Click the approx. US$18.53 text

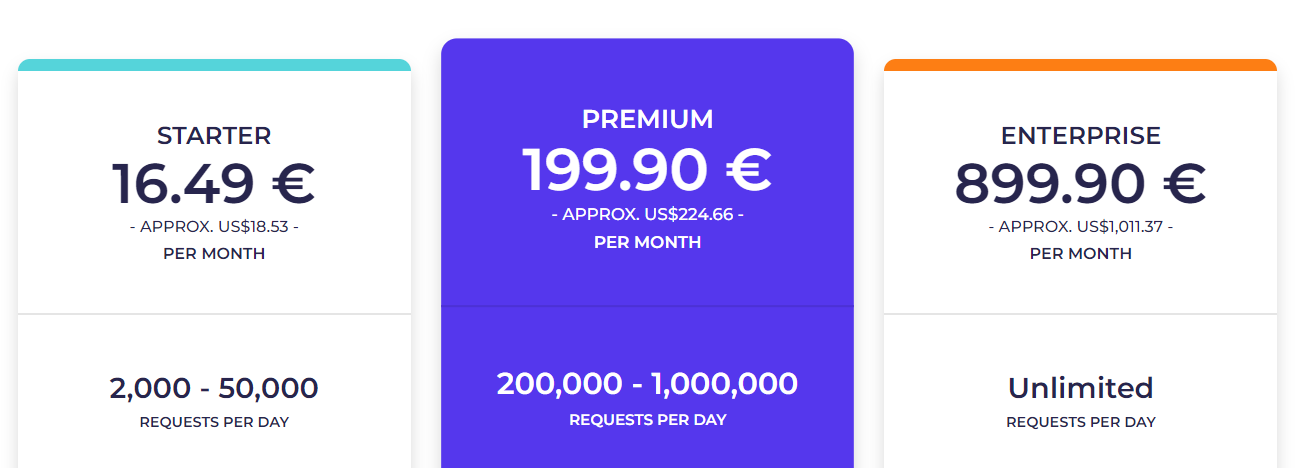(x=214, y=227)
